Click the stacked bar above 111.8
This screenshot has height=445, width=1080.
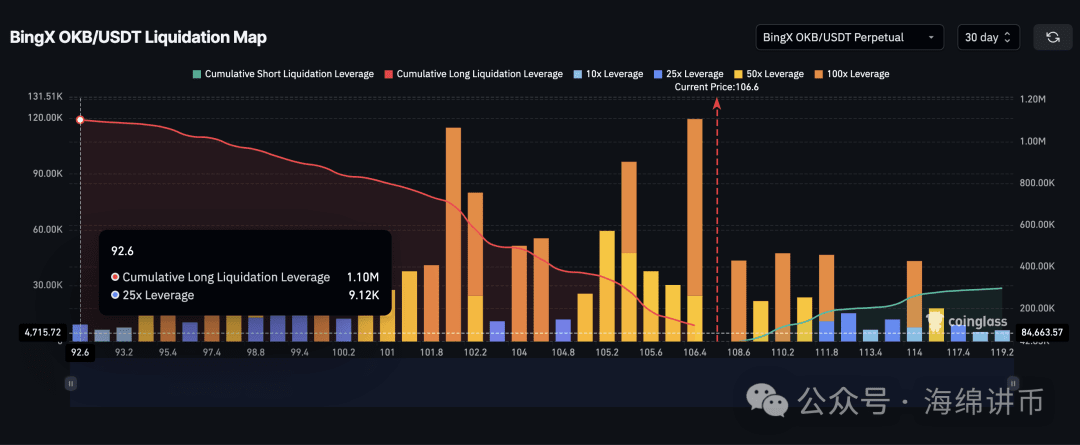(827, 298)
